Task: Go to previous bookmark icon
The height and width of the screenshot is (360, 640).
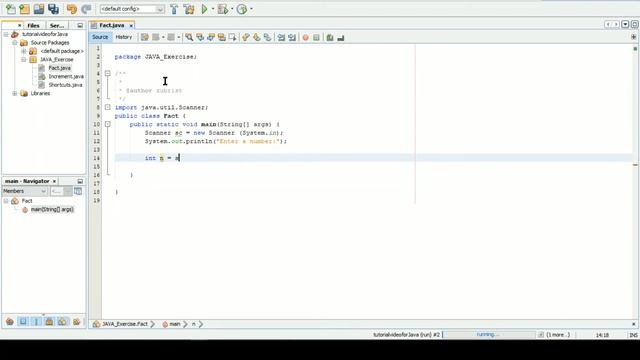Action: tap(246, 38)
